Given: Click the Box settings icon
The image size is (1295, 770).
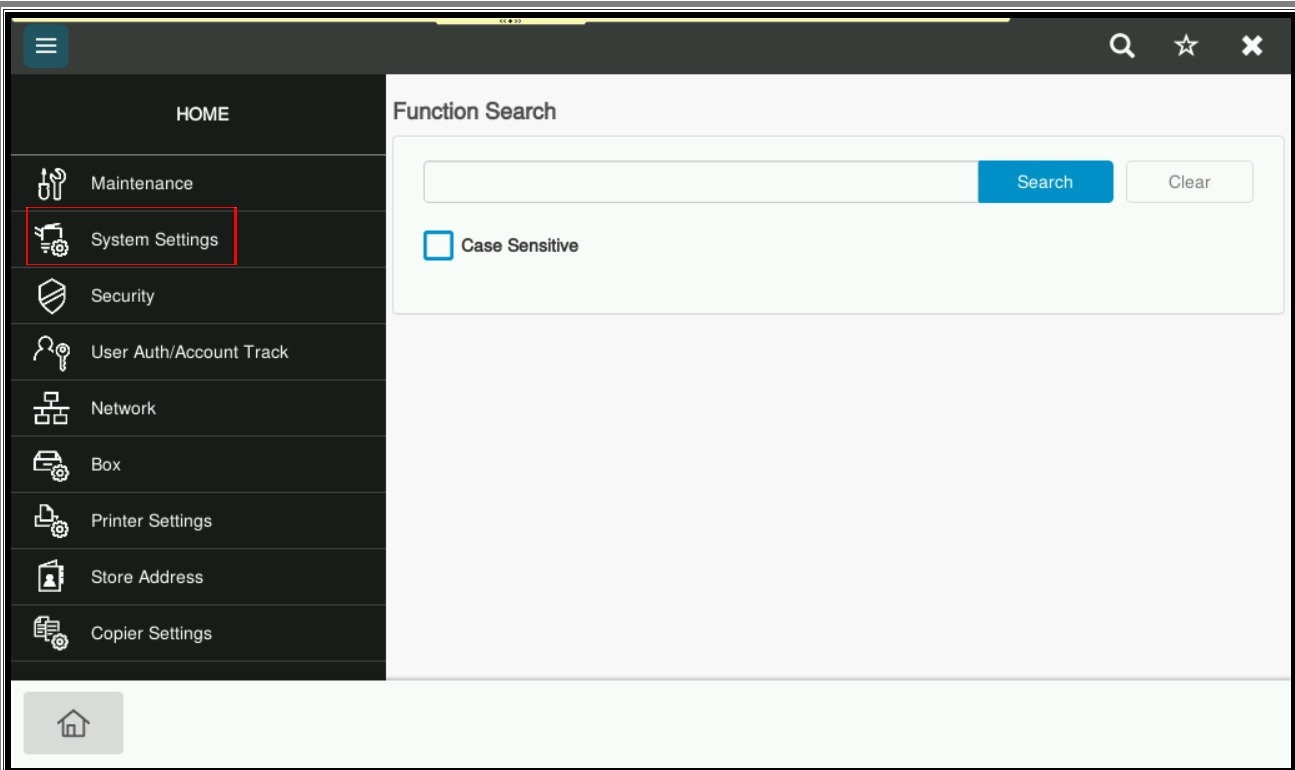Looking at the screenshot, I should [x=50, y=465].
